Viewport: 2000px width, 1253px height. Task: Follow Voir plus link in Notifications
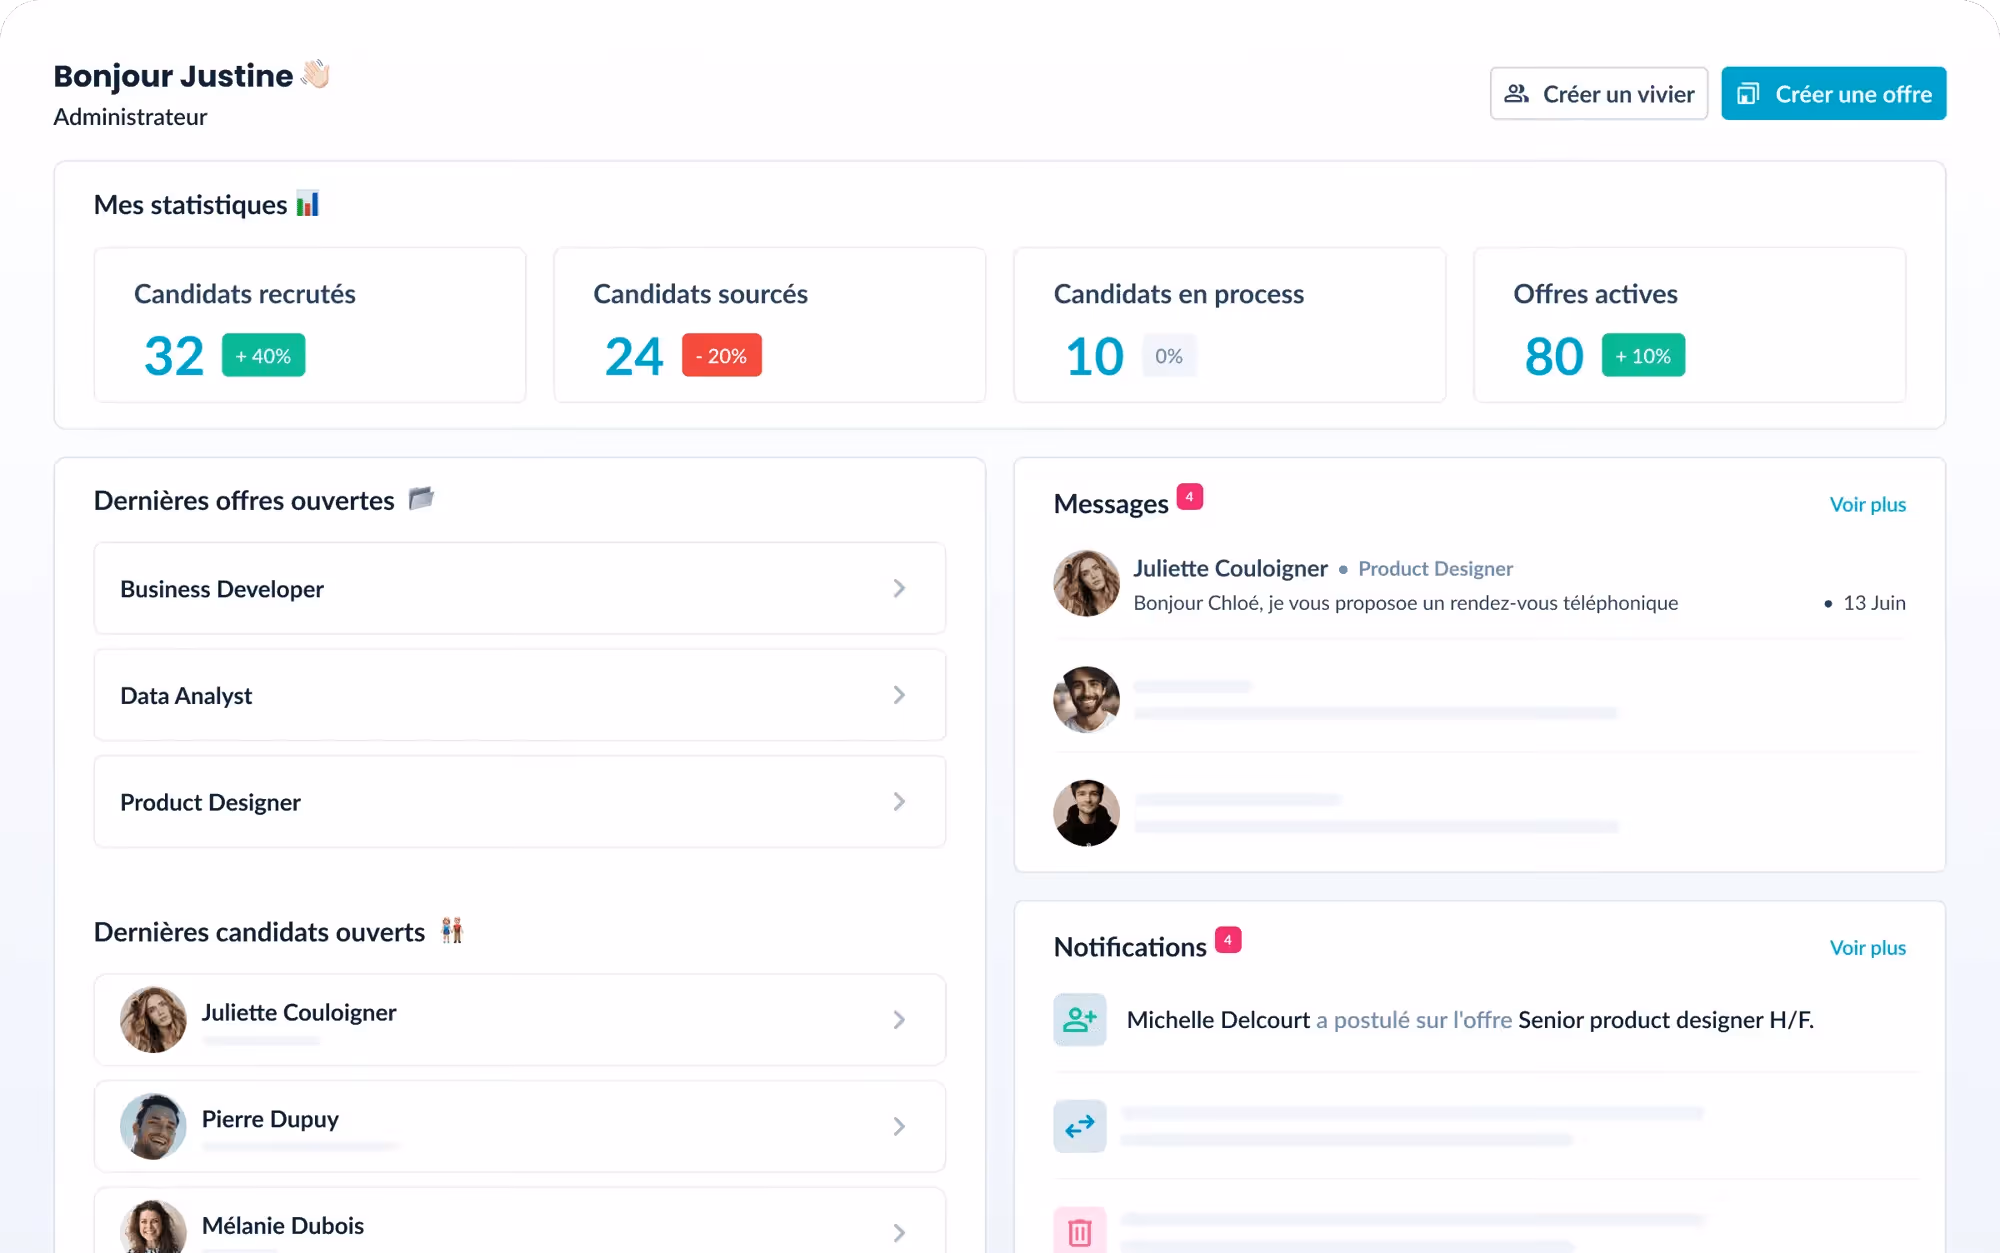click(1867, 948)
